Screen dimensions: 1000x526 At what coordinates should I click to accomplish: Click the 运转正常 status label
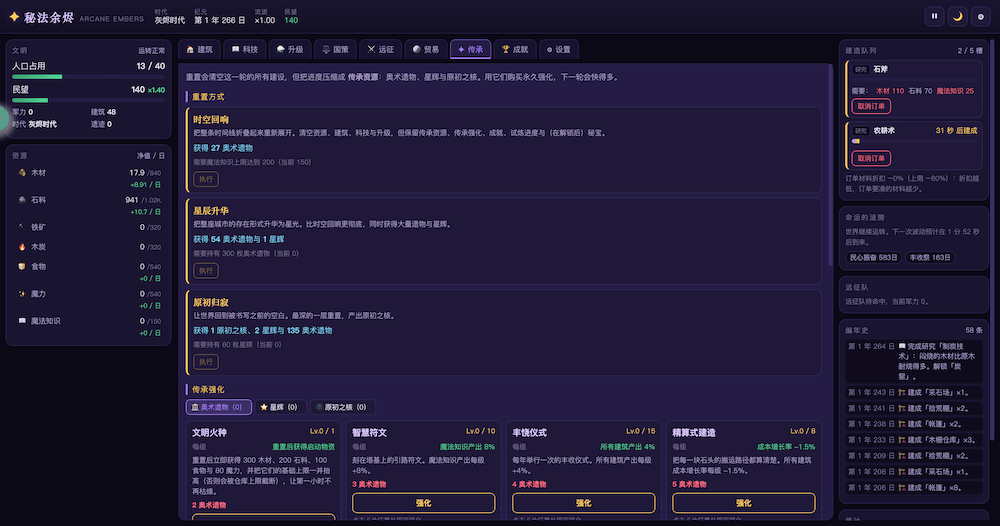[151, 50]
